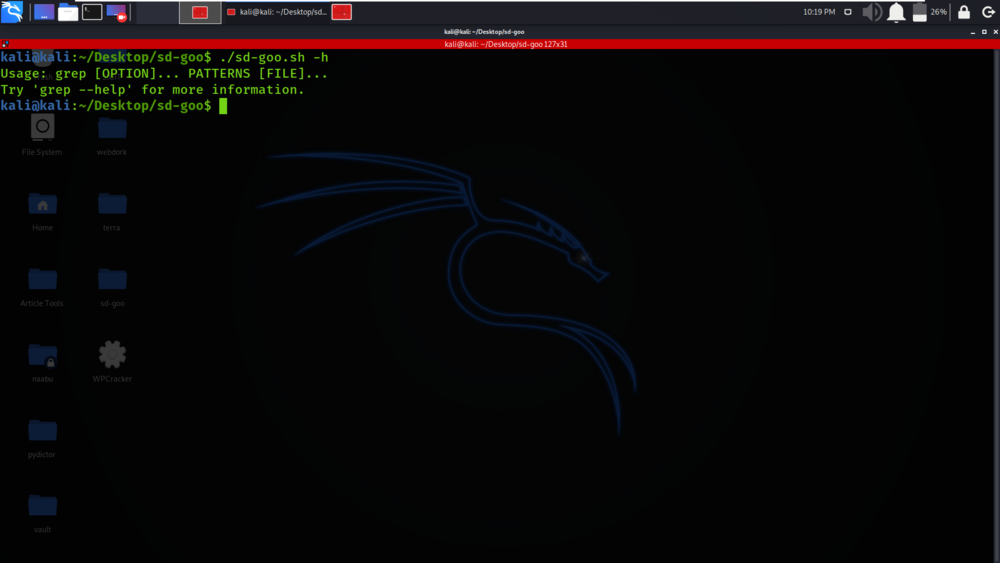1000x563 pixels.
Task: Open the pydictor desktop folder
Action: coord(42,438)
